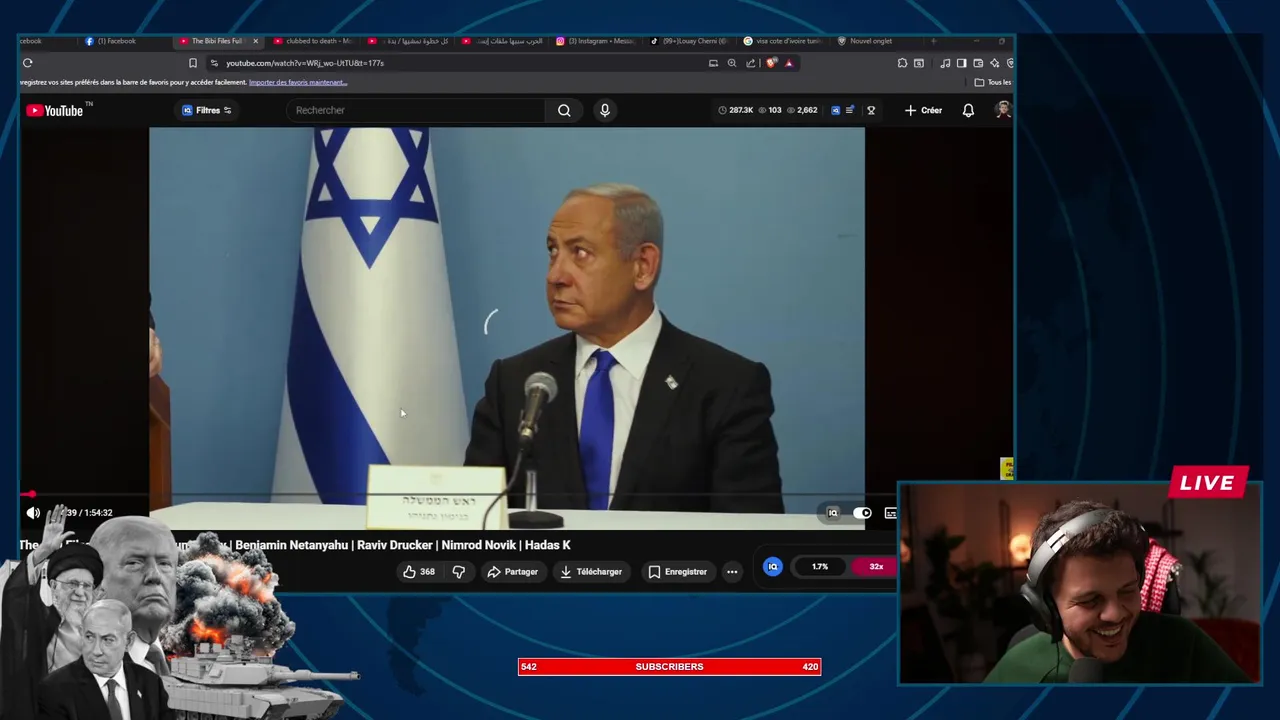Share this page via address bar icon
This screenshot has height=720, width=1280.
751,63
